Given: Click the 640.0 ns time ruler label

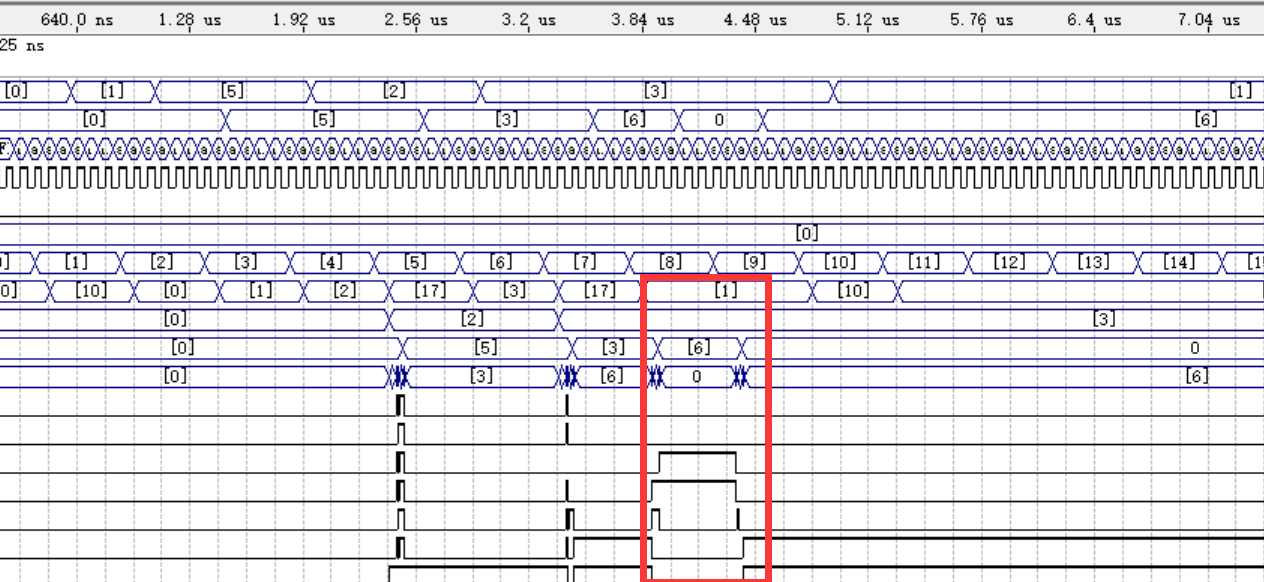Looking at the screenshot, I should pos(76,20).
